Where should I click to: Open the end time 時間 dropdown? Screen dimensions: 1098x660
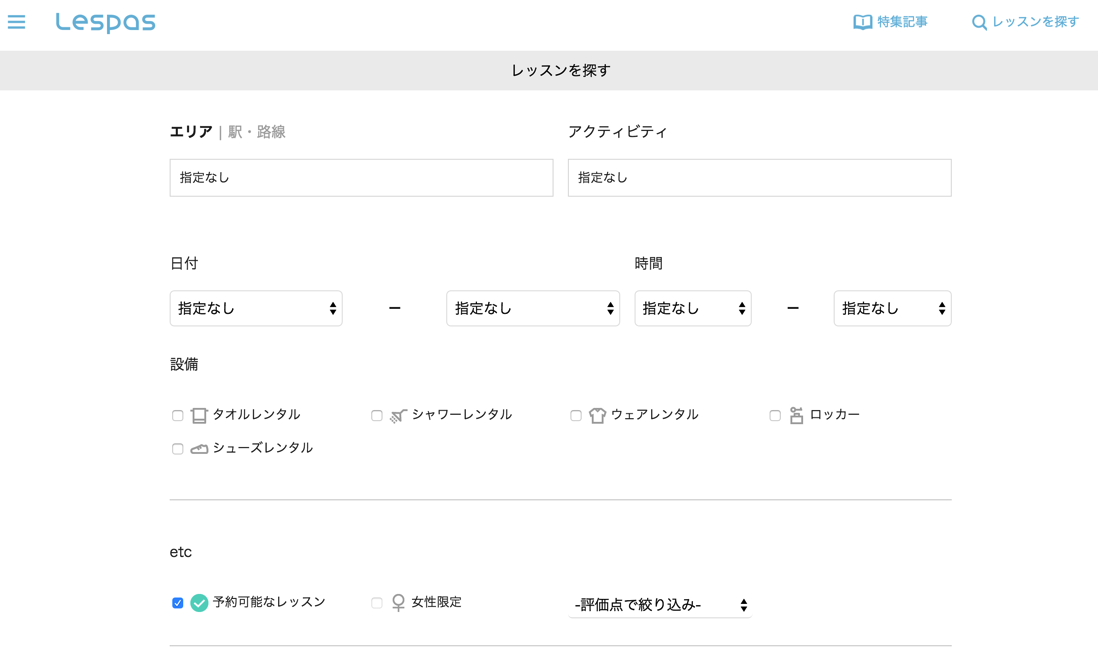tap(893, 308)
